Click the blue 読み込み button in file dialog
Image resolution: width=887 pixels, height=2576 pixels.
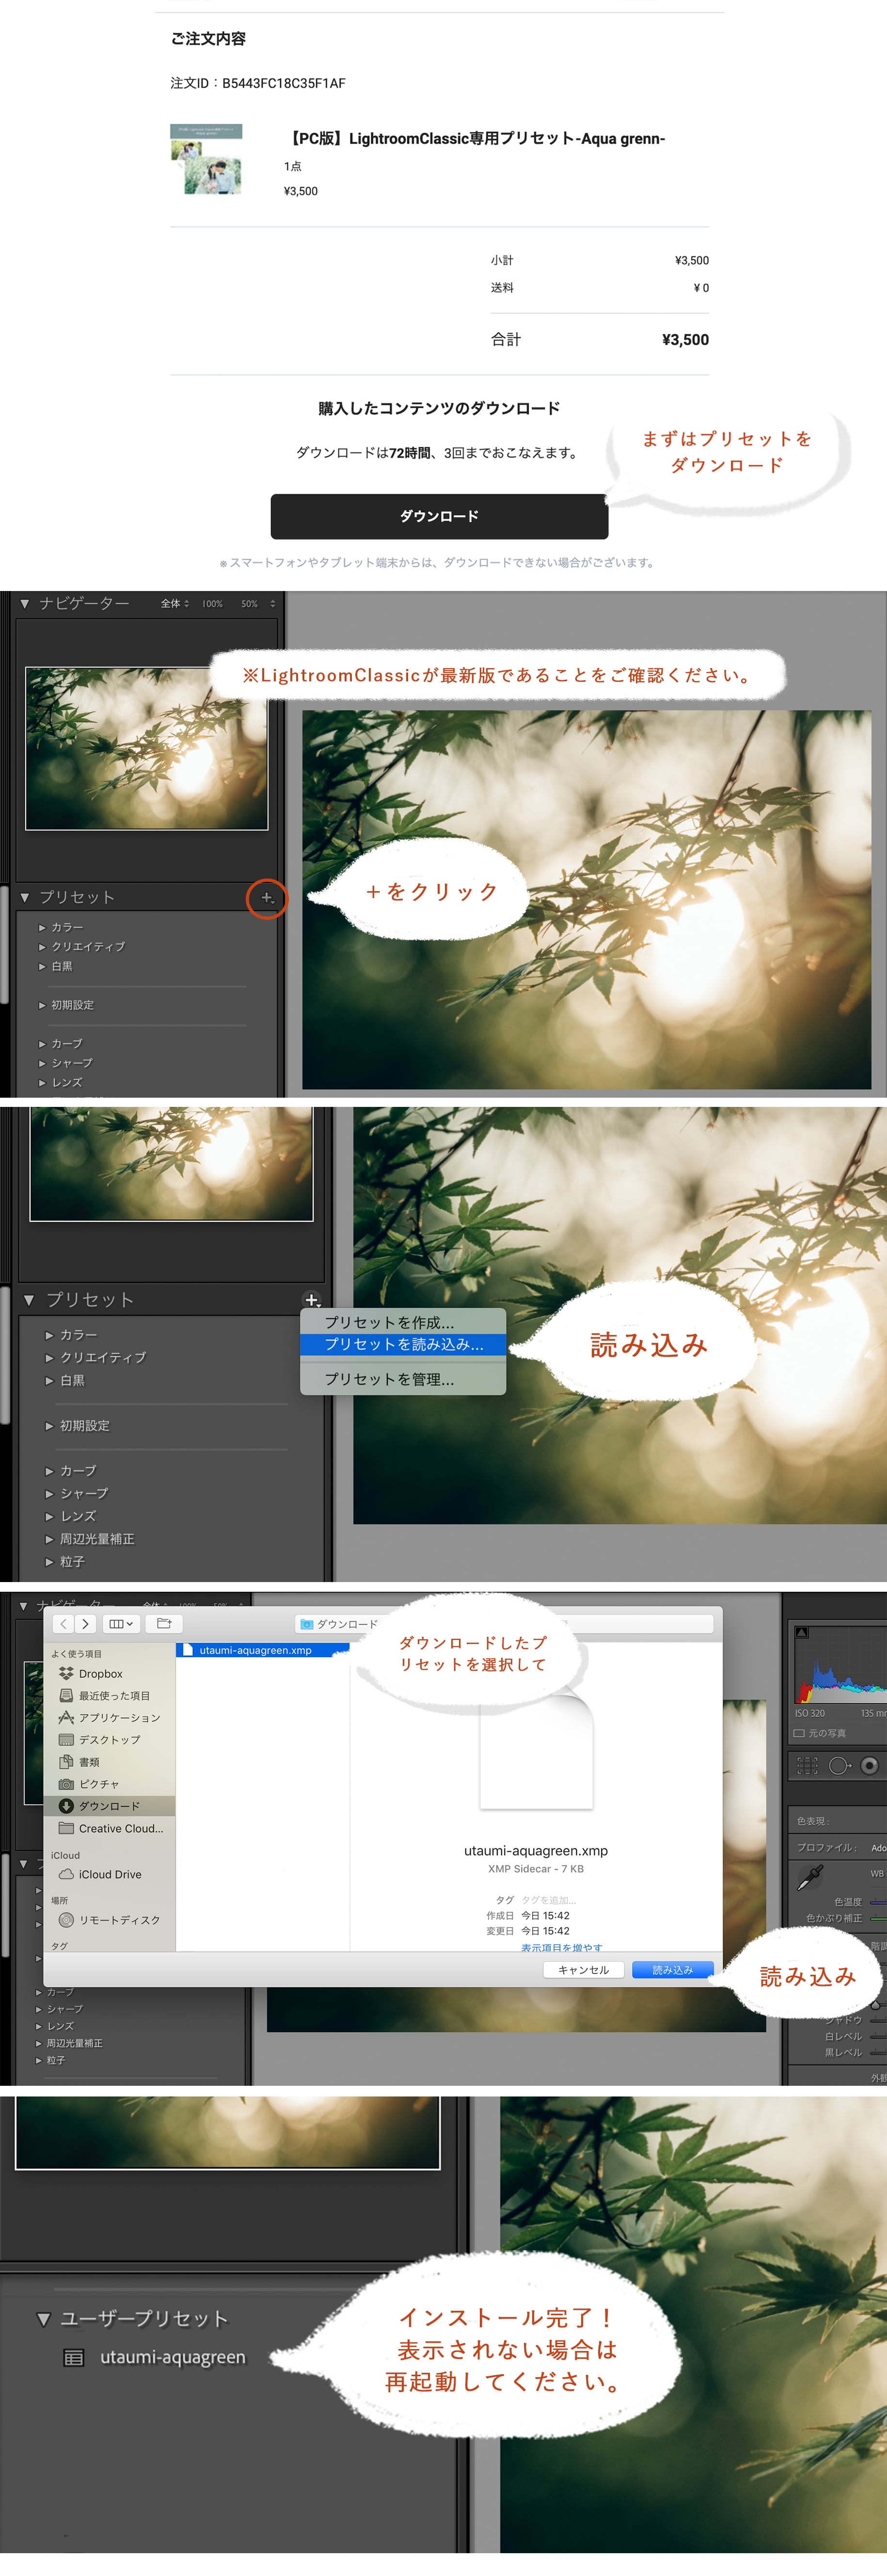click(673, 1970)
